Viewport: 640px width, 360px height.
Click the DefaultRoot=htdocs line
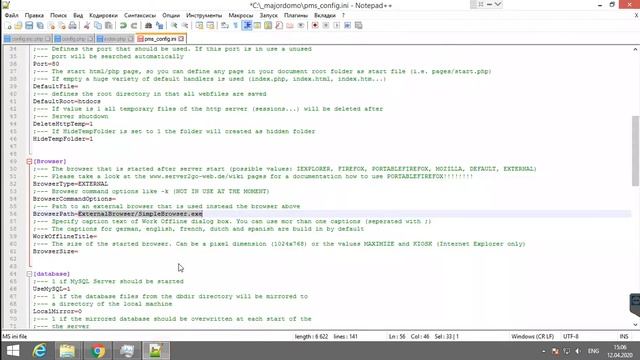tap(67, 101)
